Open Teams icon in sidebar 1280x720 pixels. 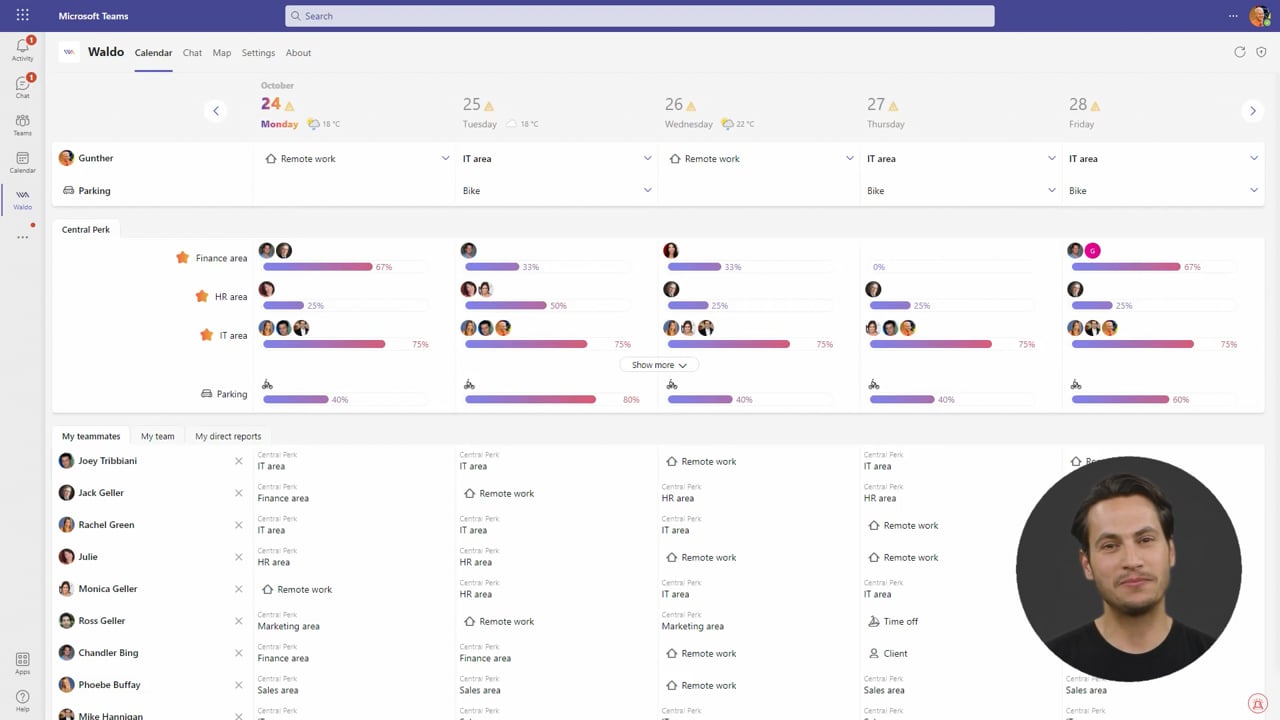[22, 124]
